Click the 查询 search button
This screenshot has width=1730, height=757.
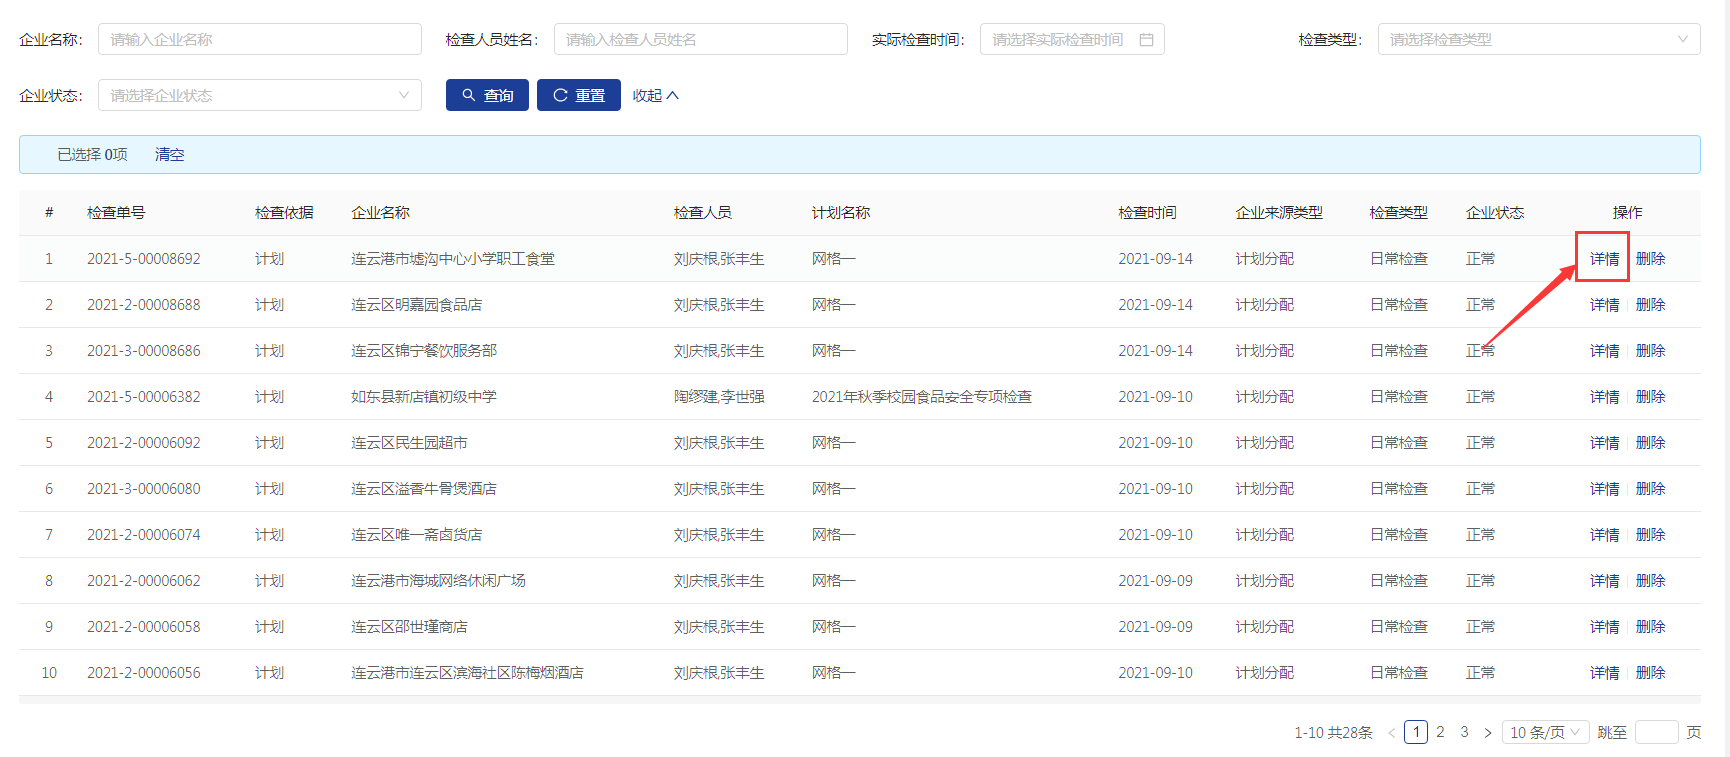pyautogui.click(x=487, y=96)
